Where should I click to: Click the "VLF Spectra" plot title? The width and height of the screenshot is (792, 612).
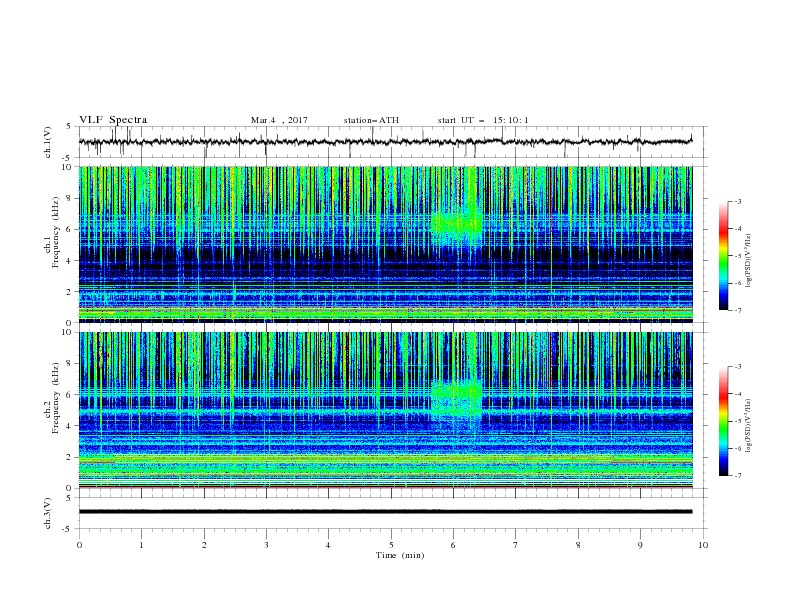(113, 120)
